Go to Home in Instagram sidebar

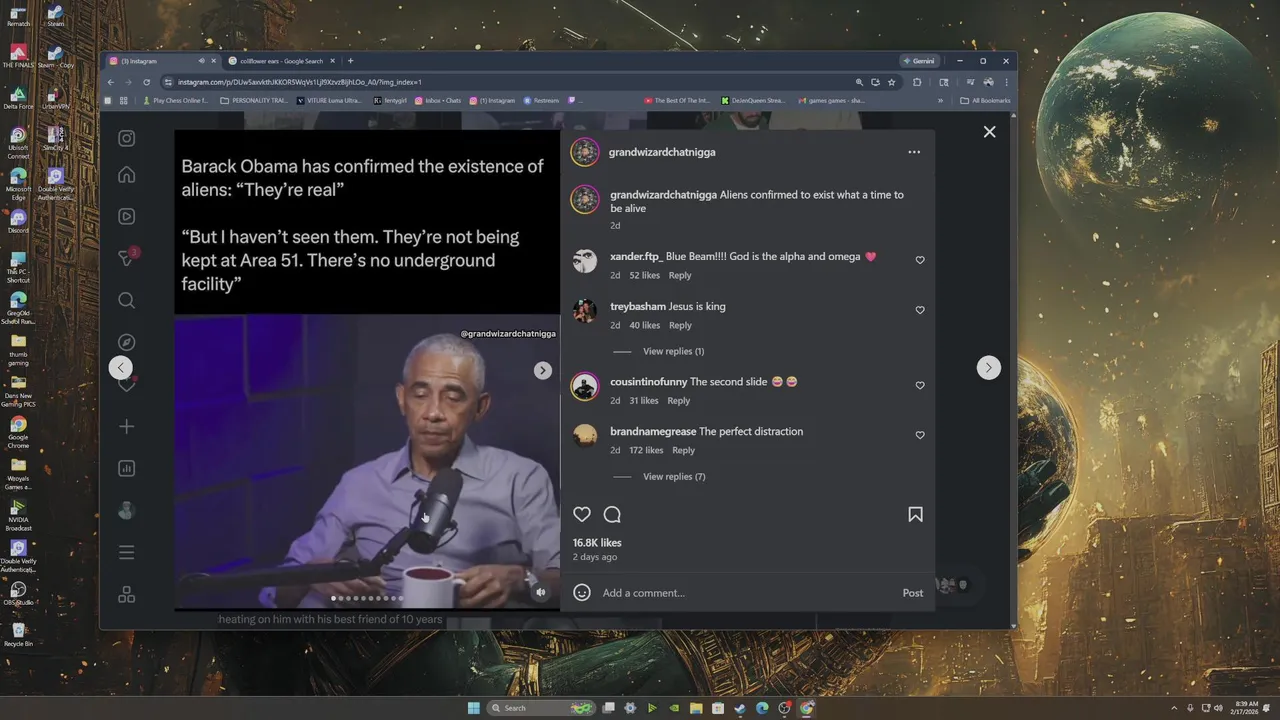pyautogui.click(x=127, y=175)
